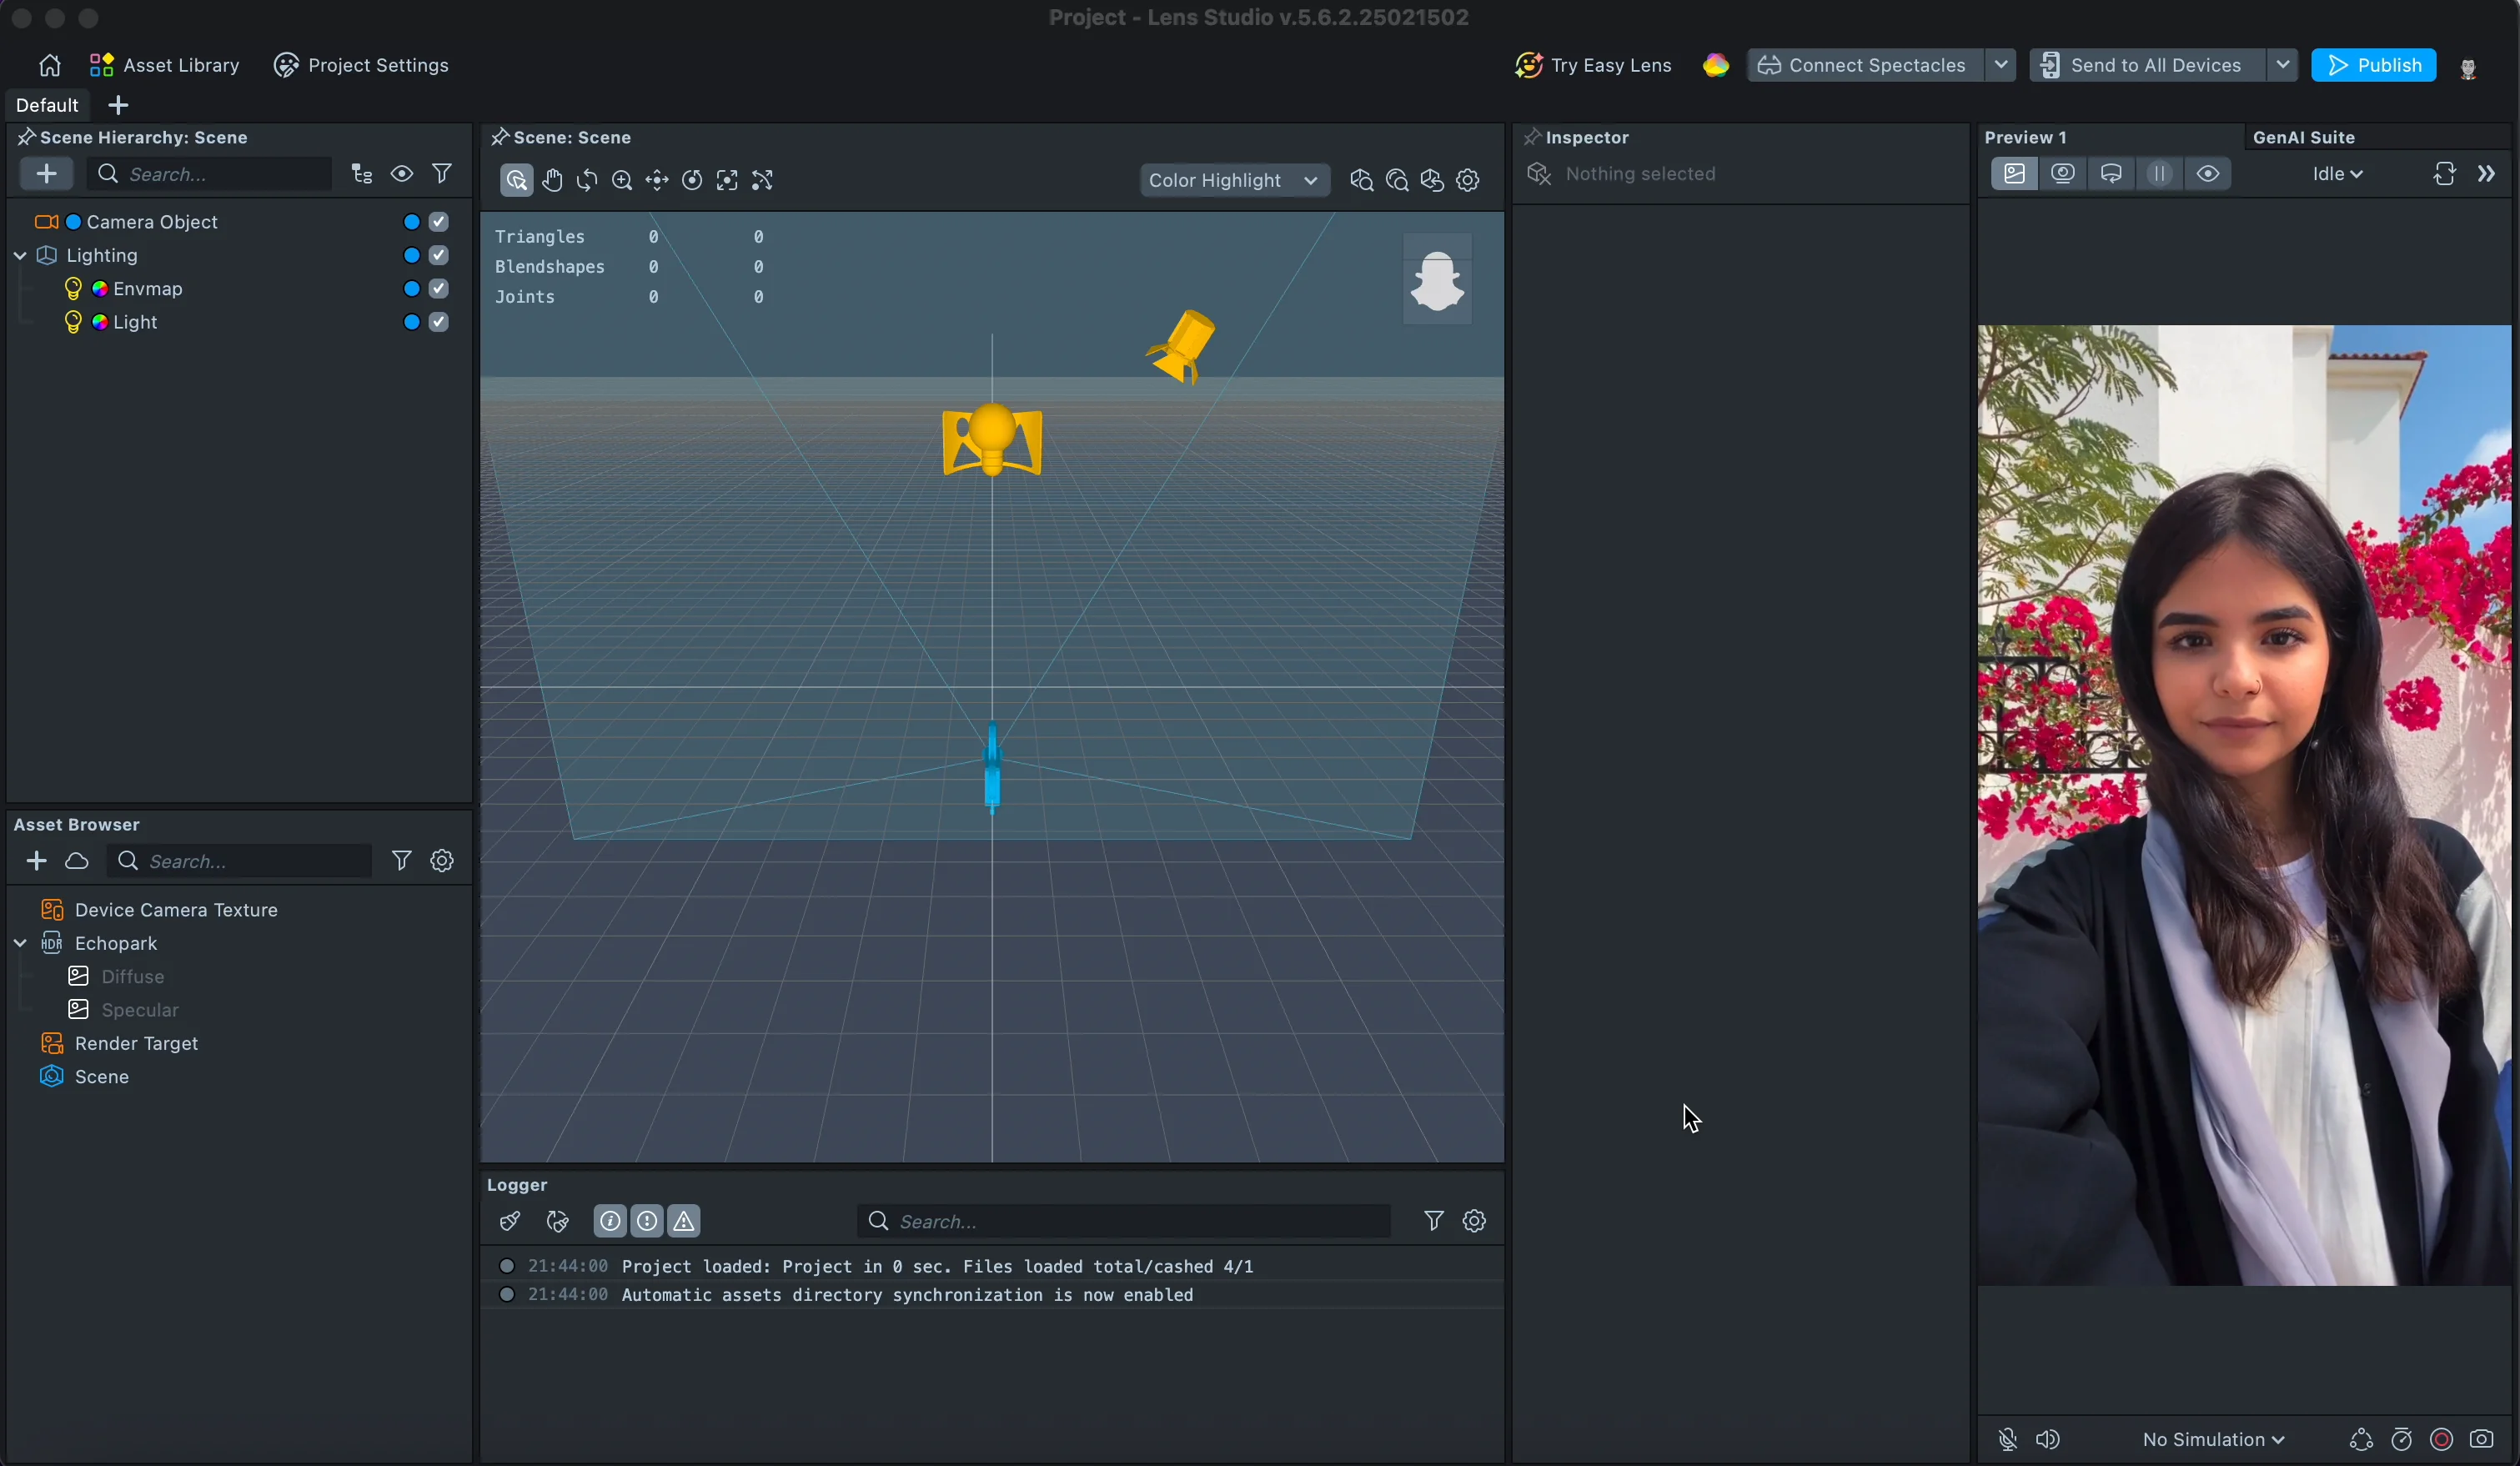Open the Color Highlight dropdown
Image resolution: width=2520 pixels, height=1466 pixels.
pos(1234,180)
